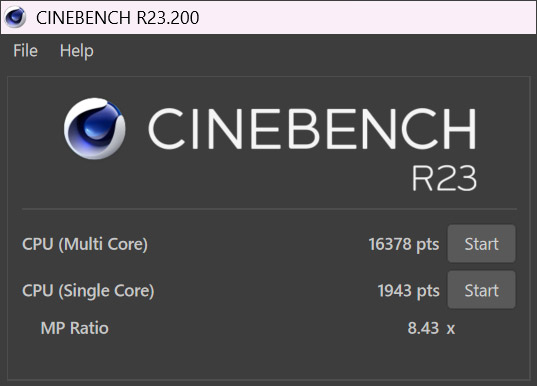Click the empty area below MP Ratio
Viewport: 537px width, 386px height.
pyautogui.click(x=269, y=358)
